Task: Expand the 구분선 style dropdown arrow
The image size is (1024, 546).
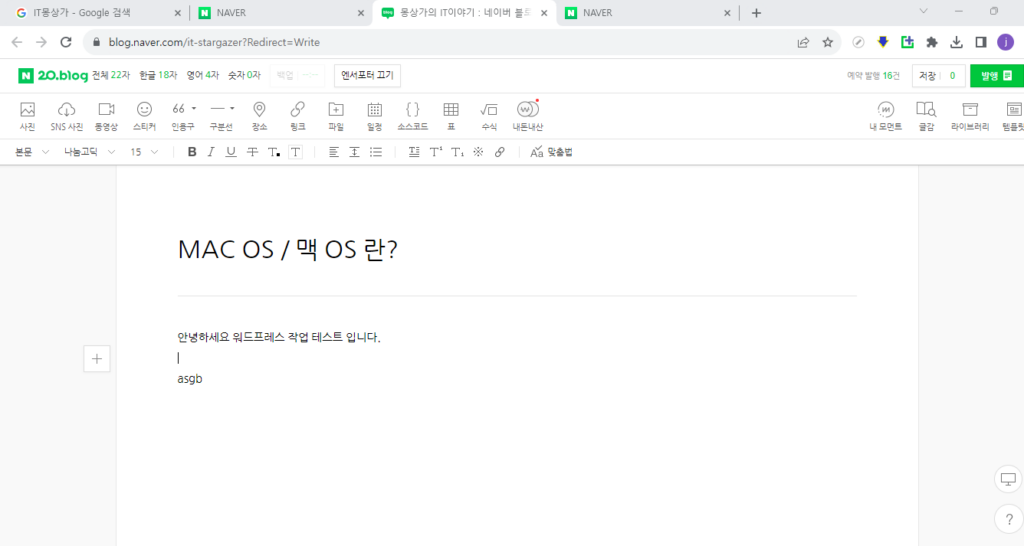Action: (232, 108)
